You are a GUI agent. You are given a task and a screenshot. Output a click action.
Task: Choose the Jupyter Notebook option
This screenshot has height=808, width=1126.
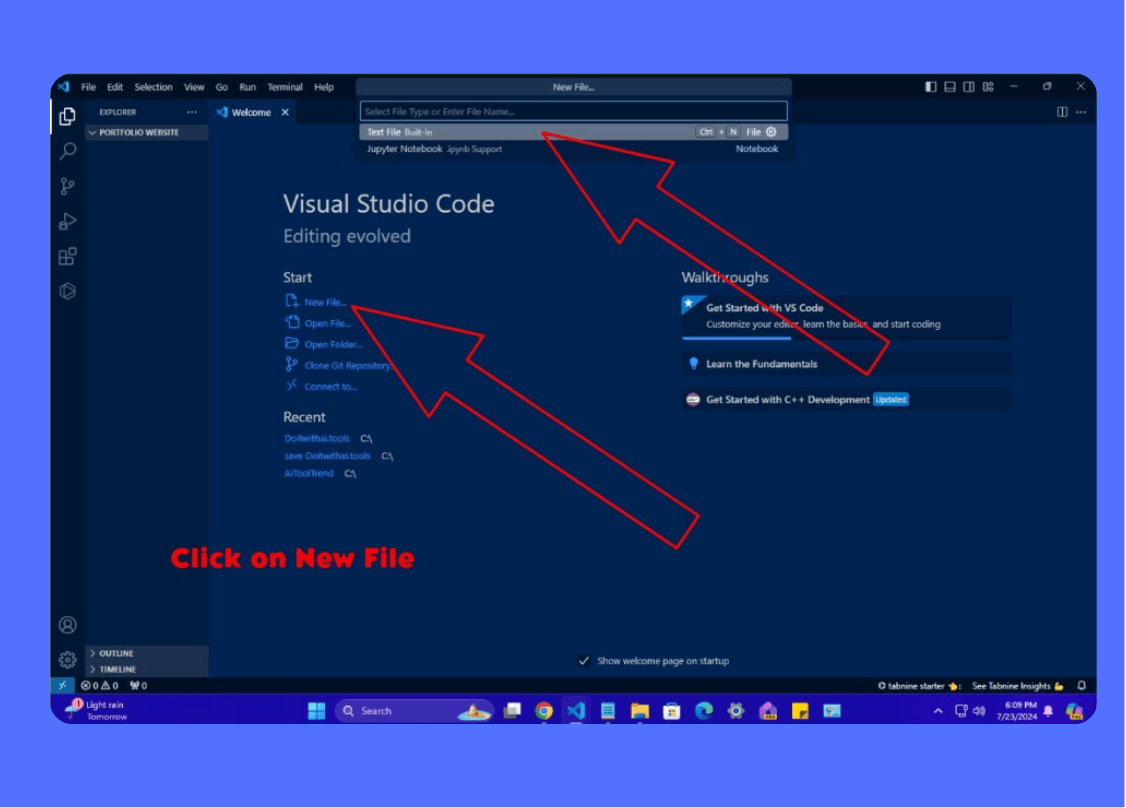(574, 149)
